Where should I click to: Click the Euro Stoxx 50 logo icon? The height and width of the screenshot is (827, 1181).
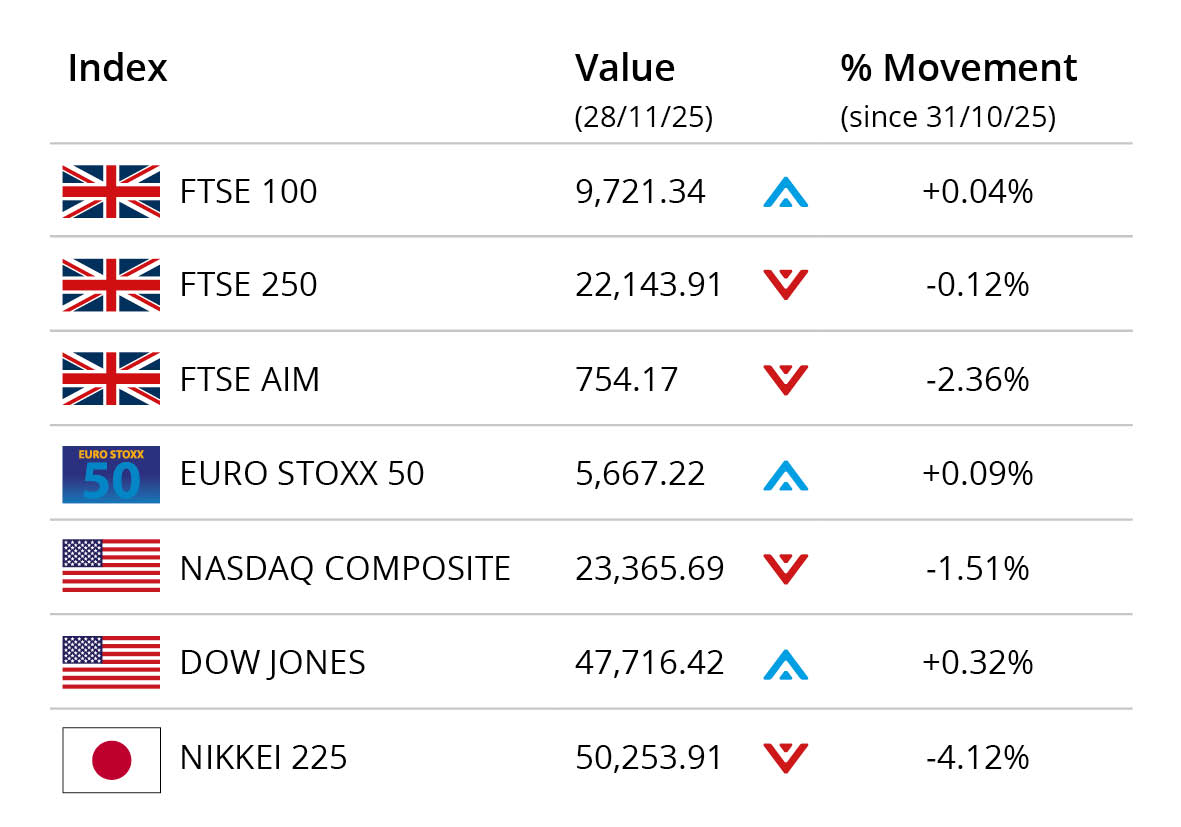[x=111, y=474]
